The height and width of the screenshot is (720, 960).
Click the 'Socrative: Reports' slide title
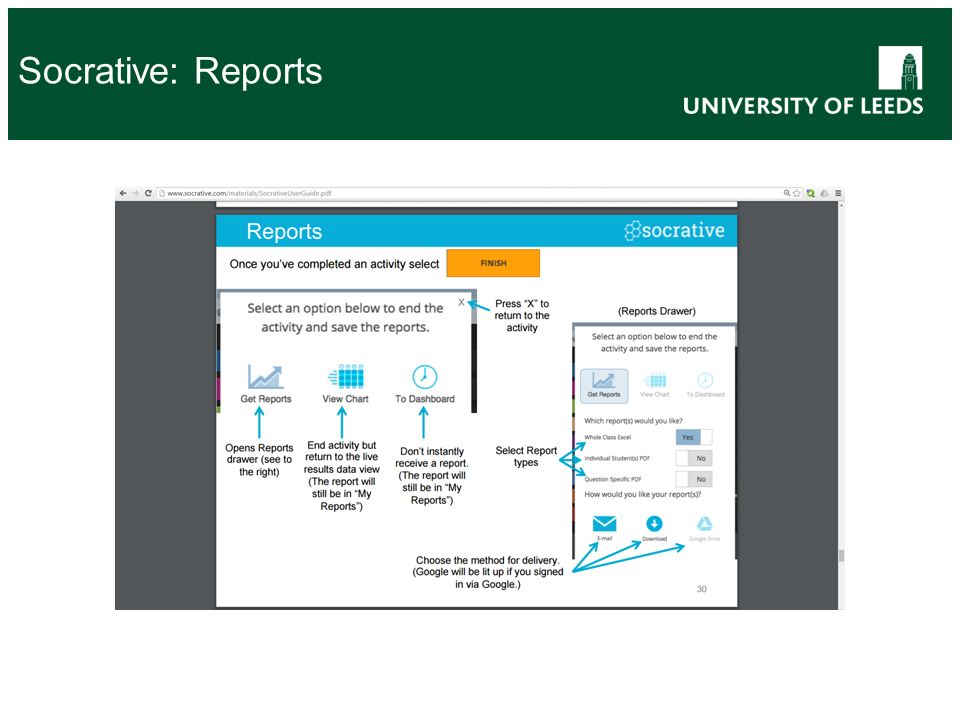170,71
